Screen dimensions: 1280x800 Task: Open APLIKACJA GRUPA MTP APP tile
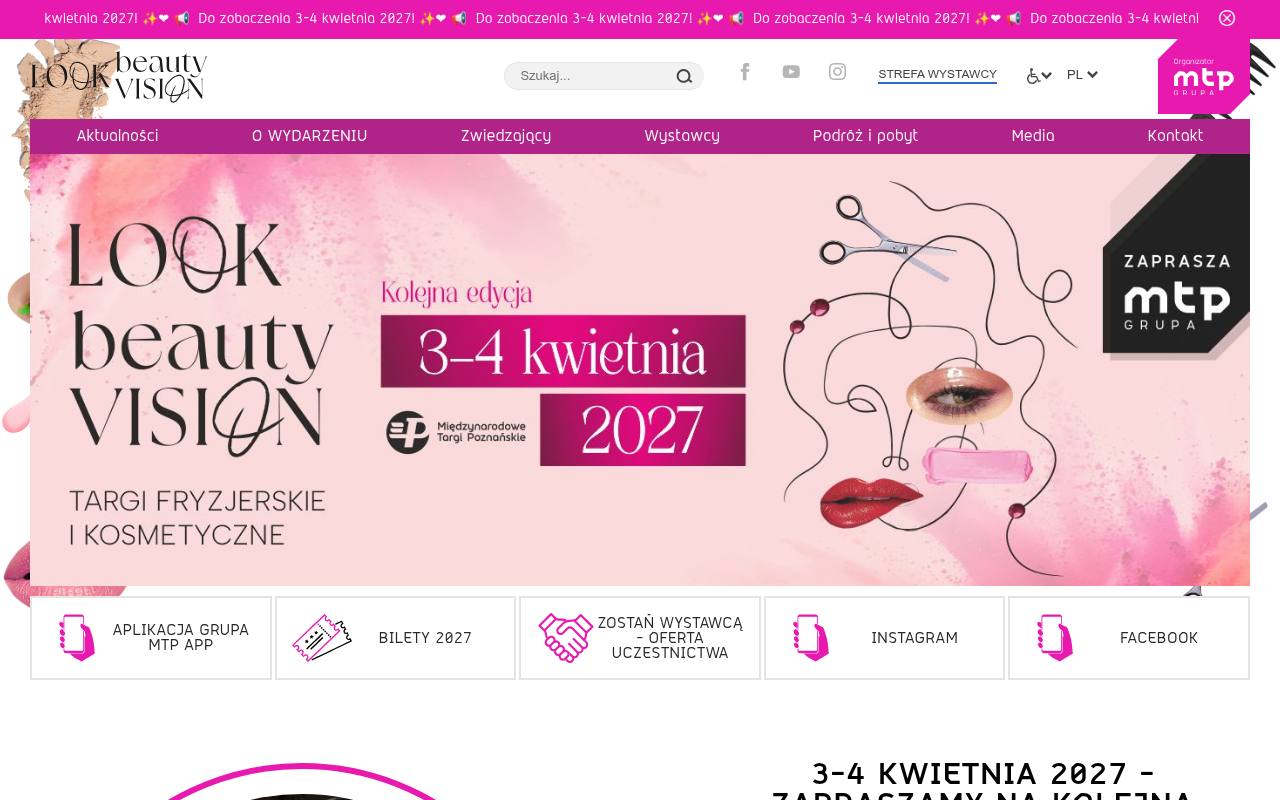tap(151, 638)
